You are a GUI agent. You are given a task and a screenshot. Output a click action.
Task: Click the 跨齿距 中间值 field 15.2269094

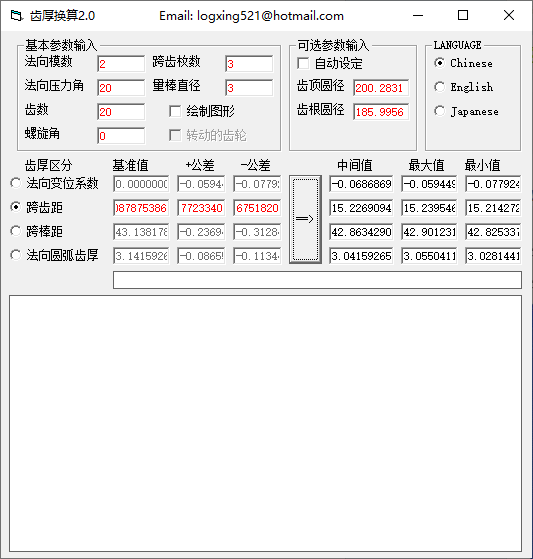[x=361, y=208]
